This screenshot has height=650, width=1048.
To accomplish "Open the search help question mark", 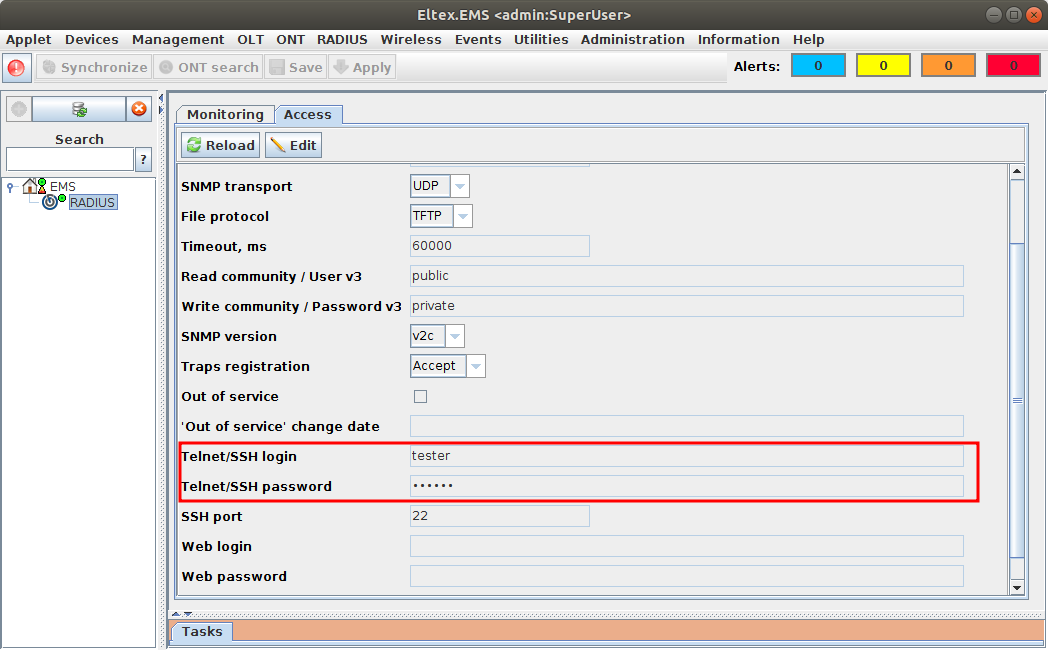I will (x=143, y=160).
